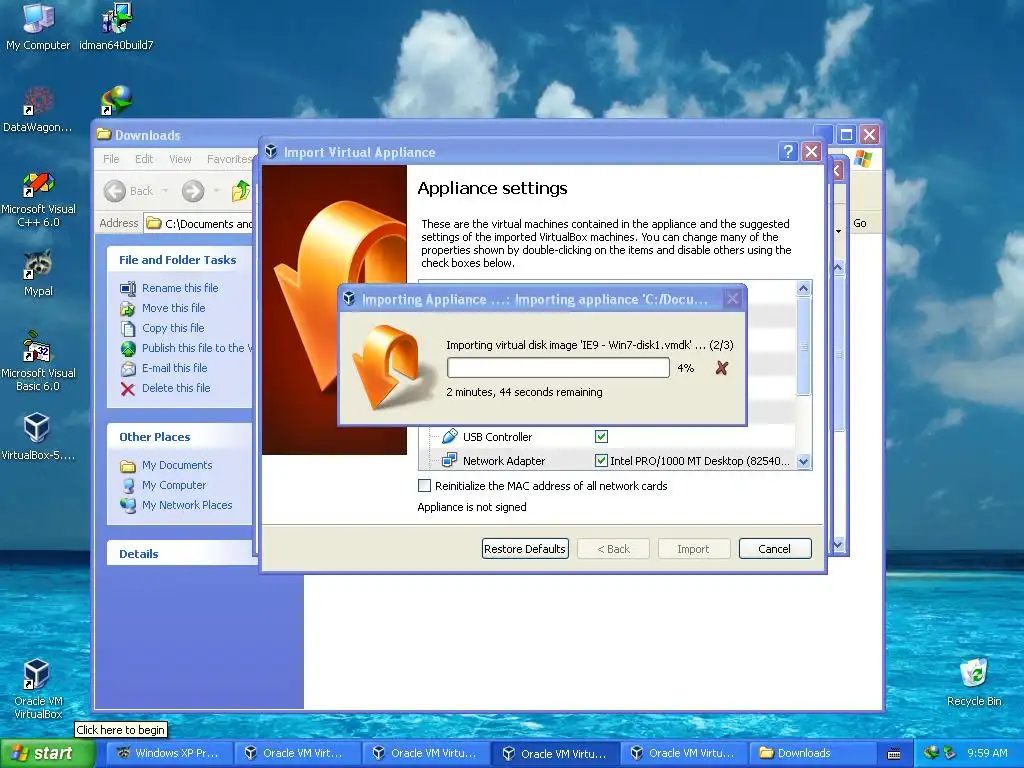Open the Recycle Bin

[x=974, y=682]
